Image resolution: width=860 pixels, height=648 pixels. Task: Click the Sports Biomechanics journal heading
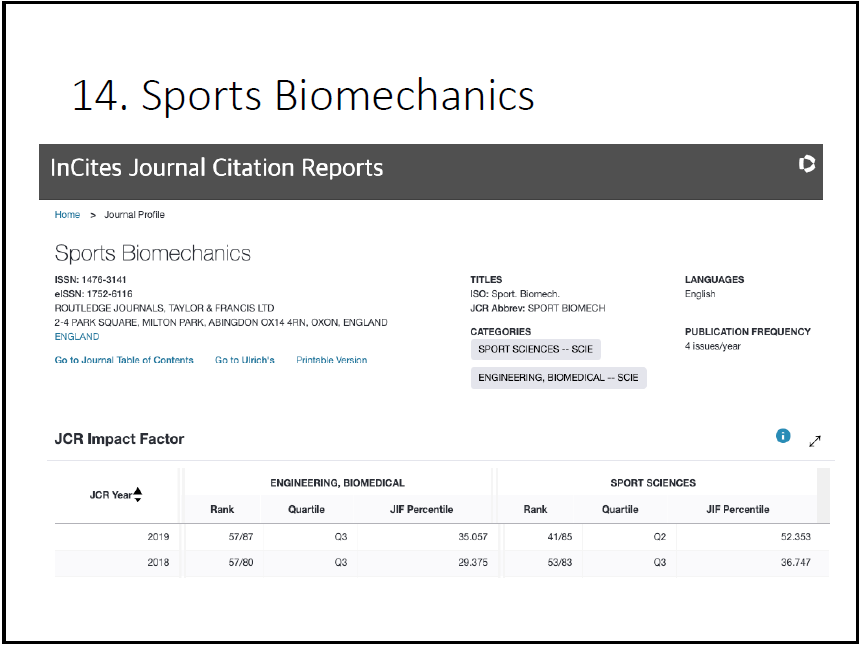[x=153, y=253]
